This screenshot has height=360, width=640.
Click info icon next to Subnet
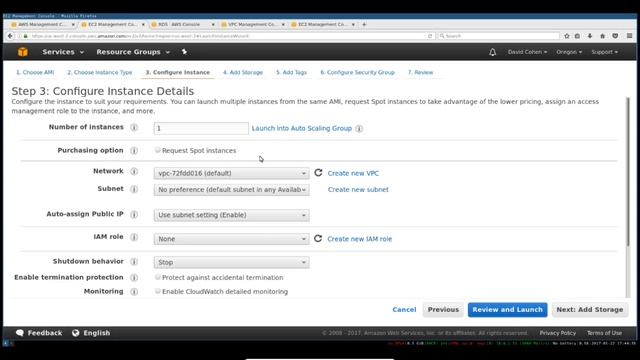point(134,189)
